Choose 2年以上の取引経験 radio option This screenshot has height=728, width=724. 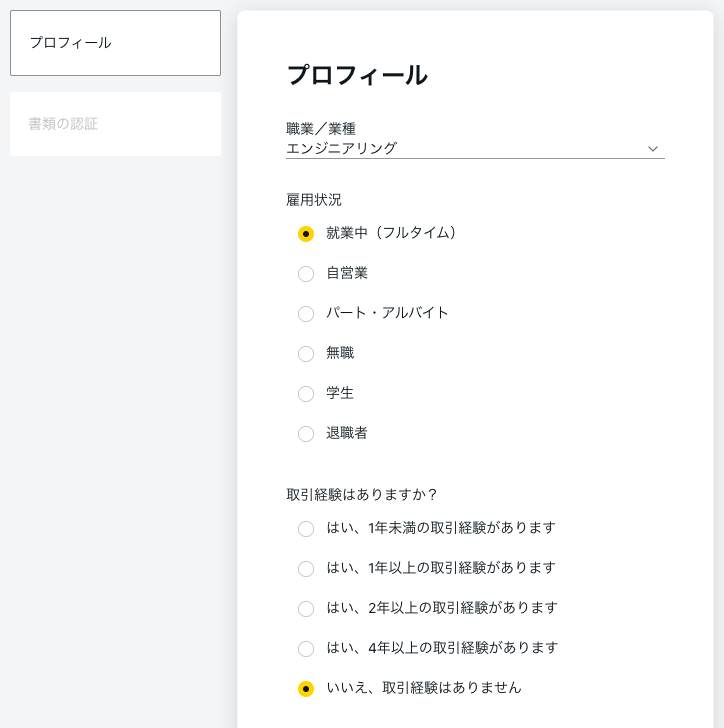pos(306,608)
